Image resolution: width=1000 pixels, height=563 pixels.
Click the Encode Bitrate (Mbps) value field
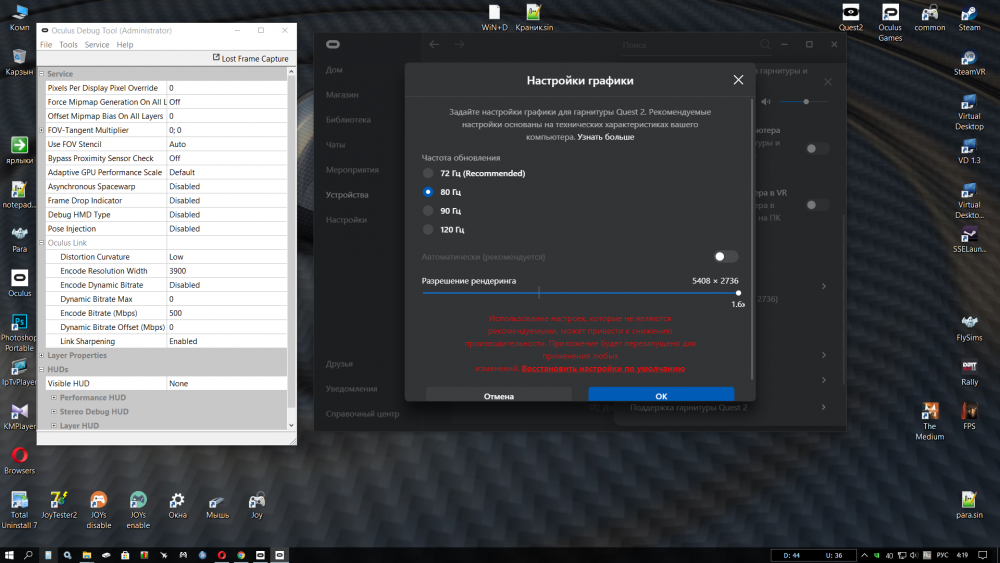pyautogui.click(x=226, y=313)
